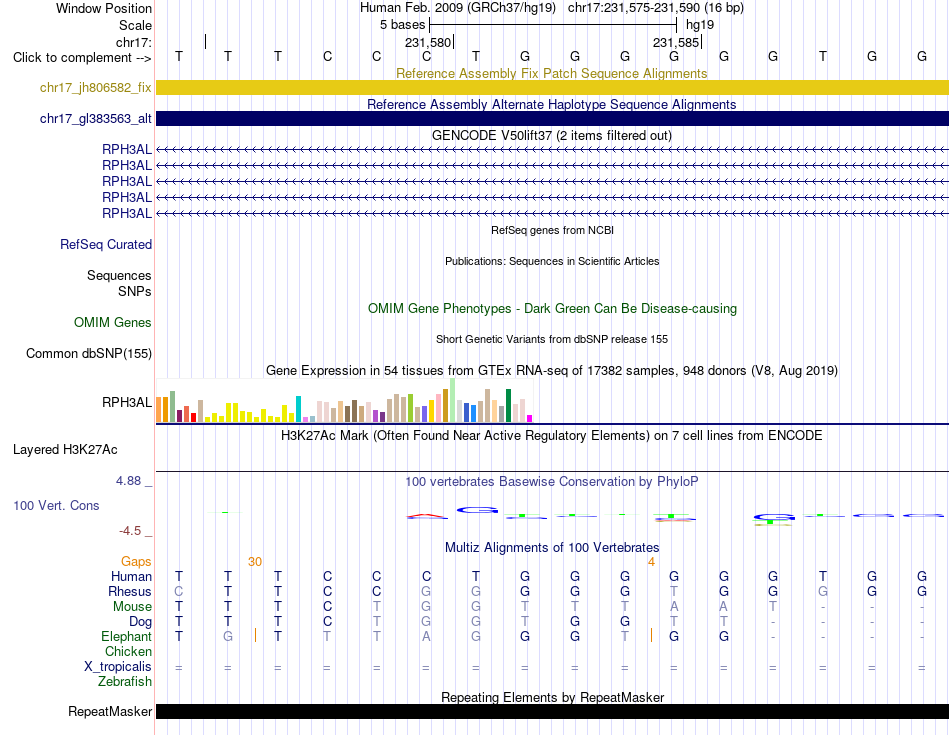
Task: Open the Short Genetic Variants from dbSNP release 155 title
Action: (552, 339)
